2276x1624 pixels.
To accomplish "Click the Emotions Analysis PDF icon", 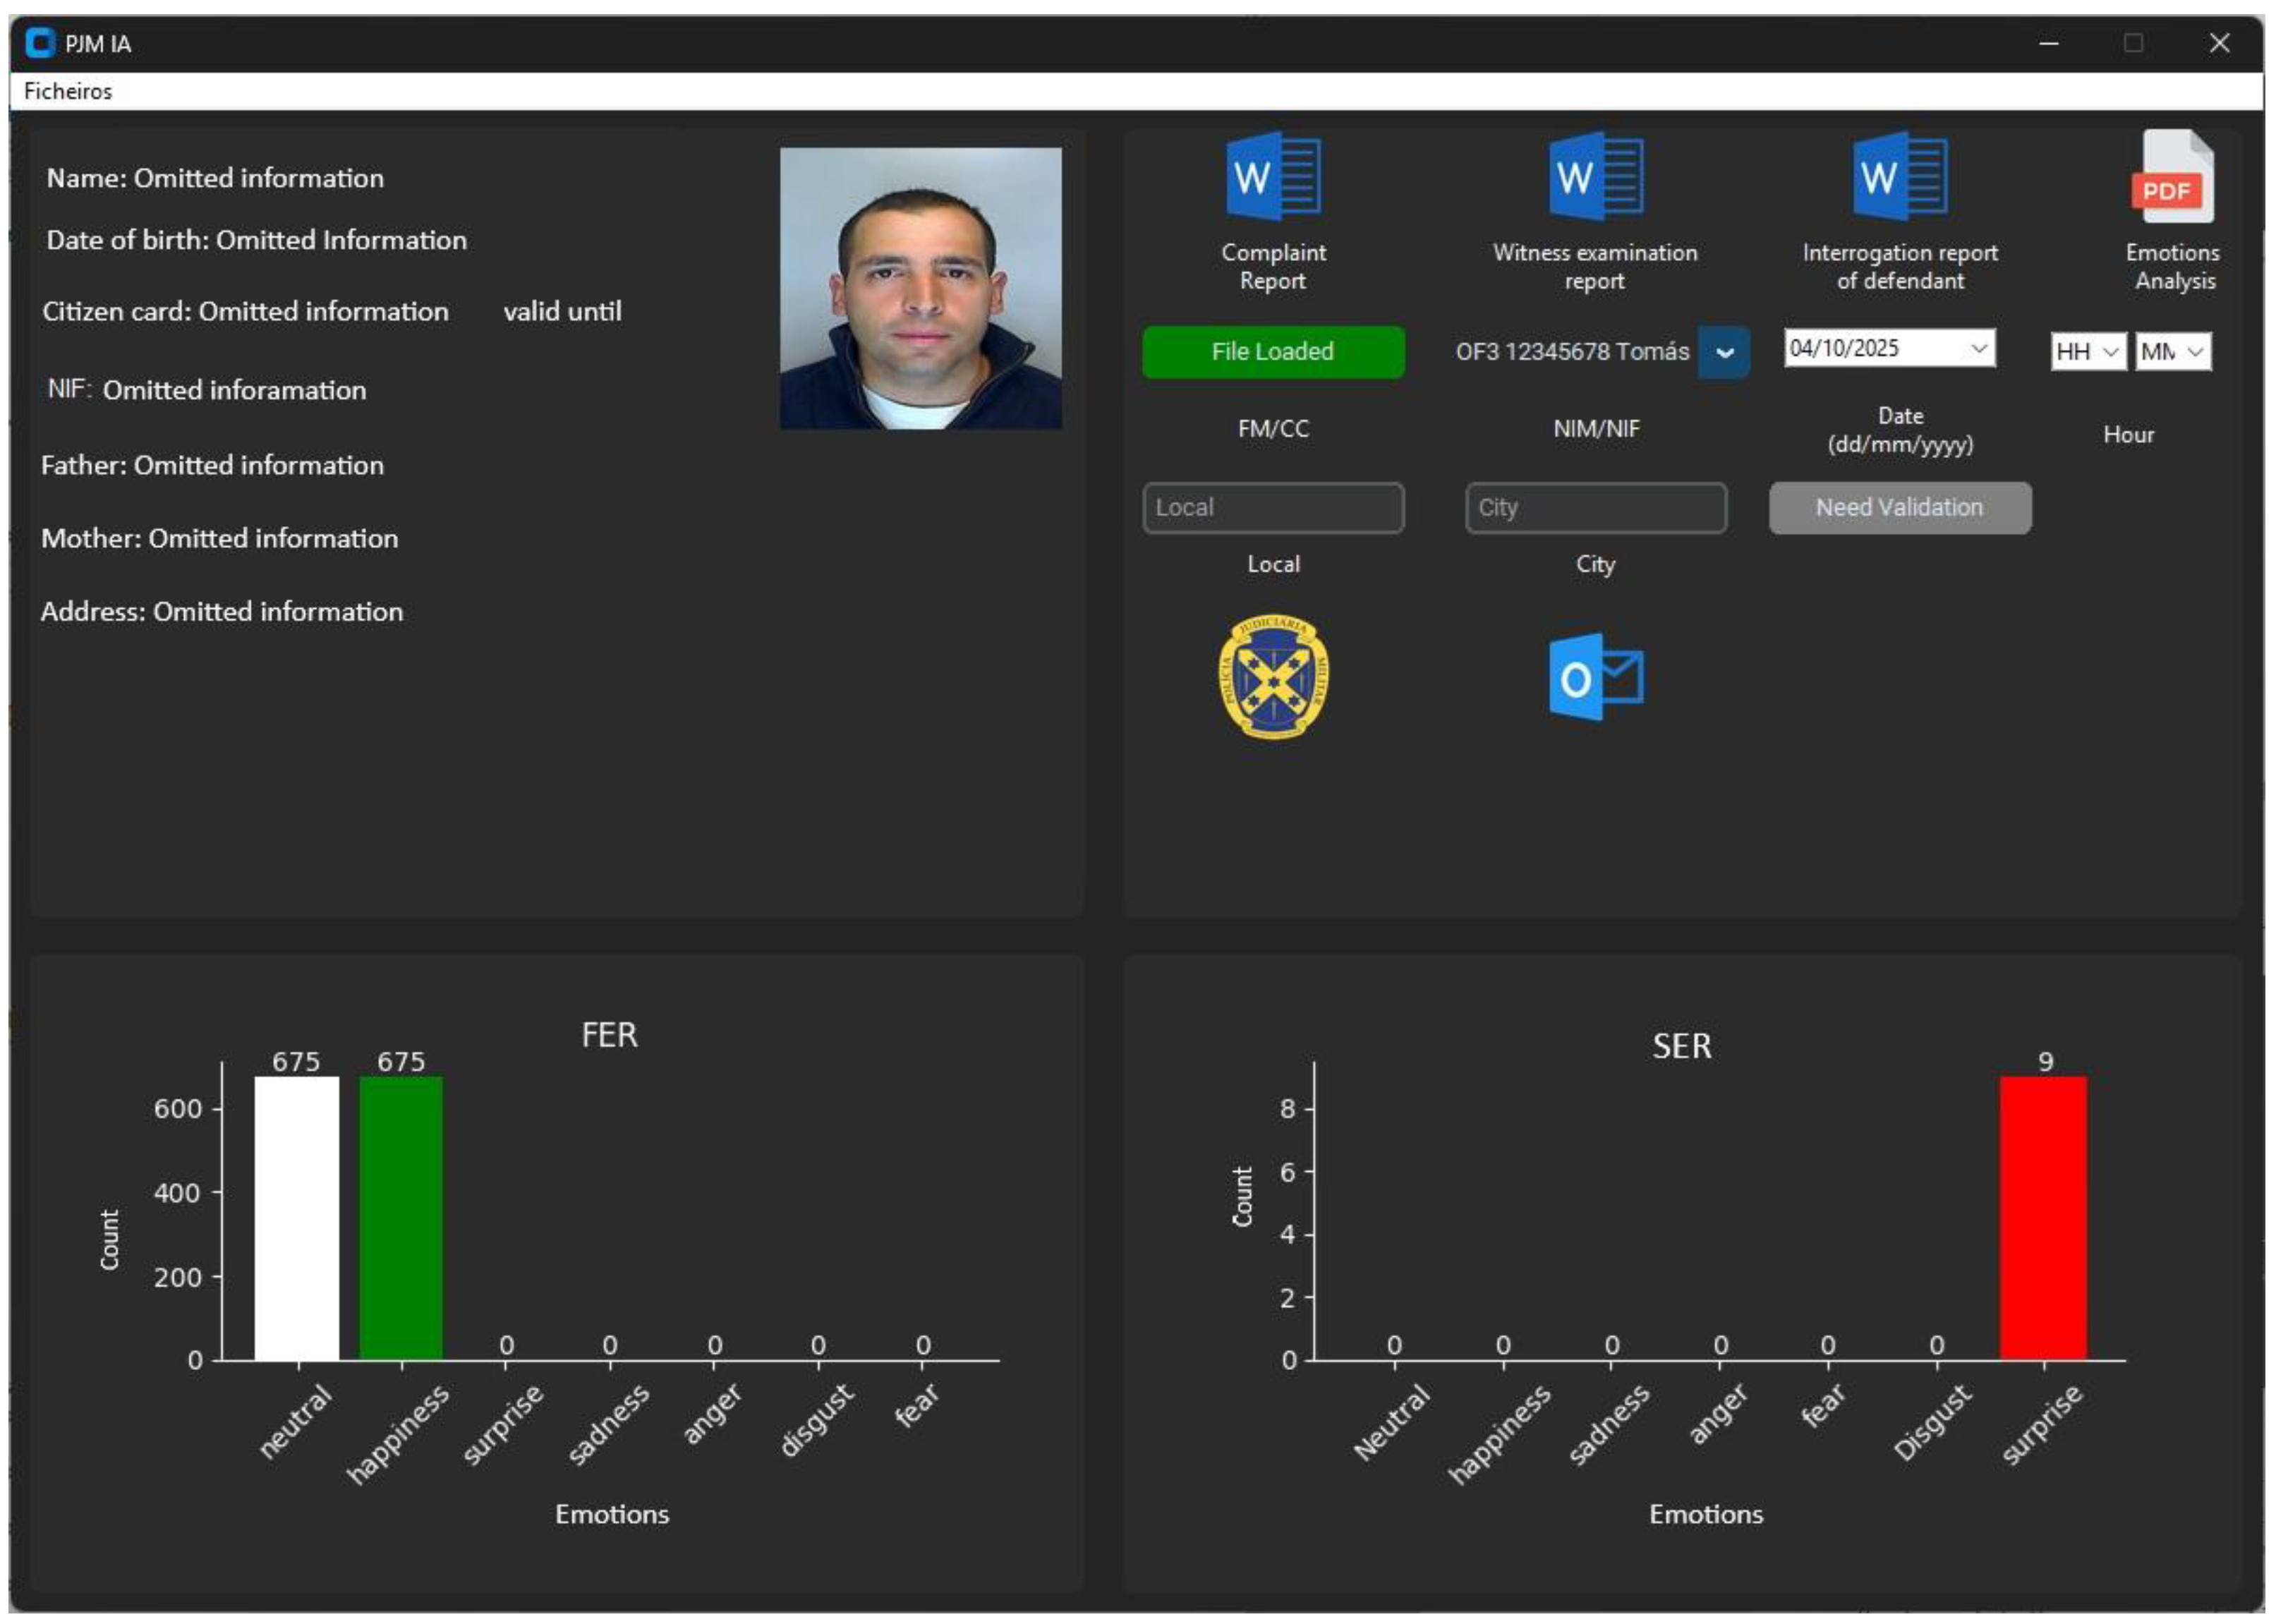I will point(2172,177).
